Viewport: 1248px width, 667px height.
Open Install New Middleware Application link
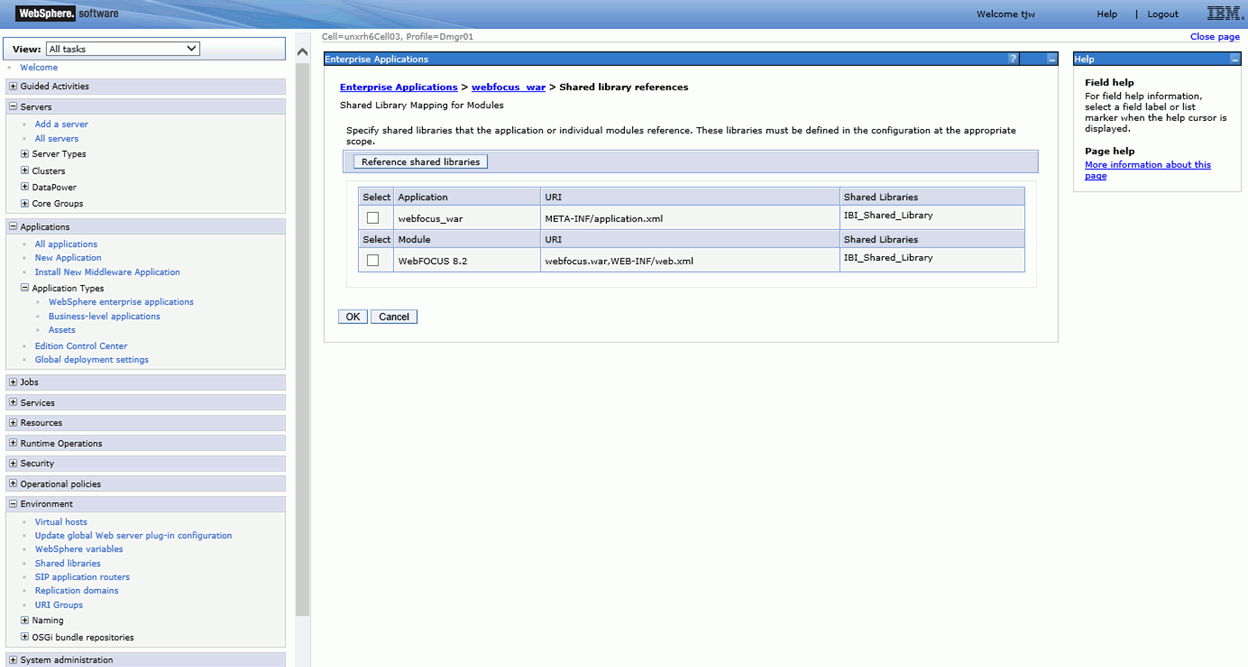tap(107, 272)
